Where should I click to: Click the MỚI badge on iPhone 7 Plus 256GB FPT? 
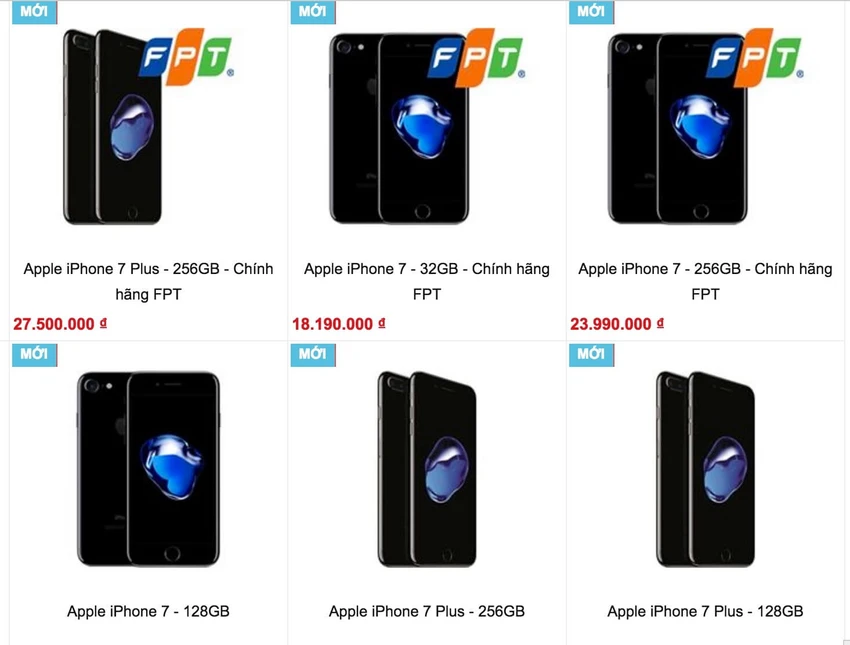[x=34, y=11]
